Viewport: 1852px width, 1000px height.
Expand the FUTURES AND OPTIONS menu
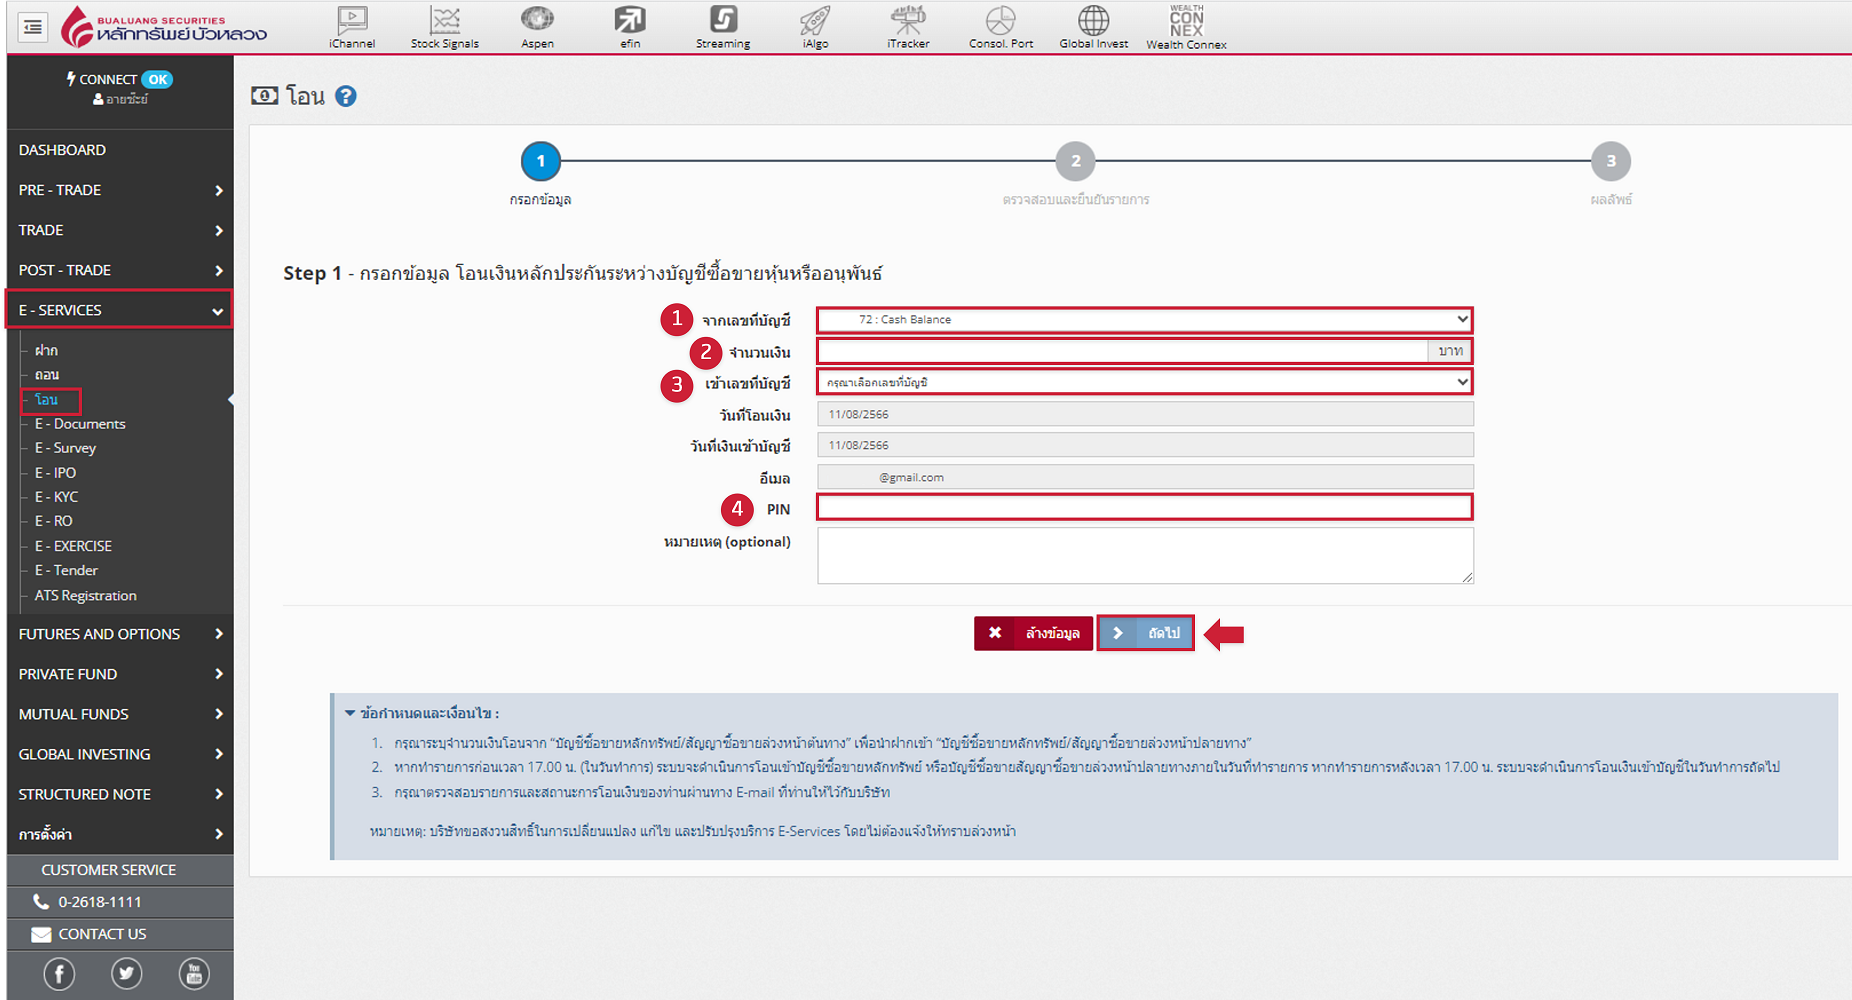tap(119, 634)
